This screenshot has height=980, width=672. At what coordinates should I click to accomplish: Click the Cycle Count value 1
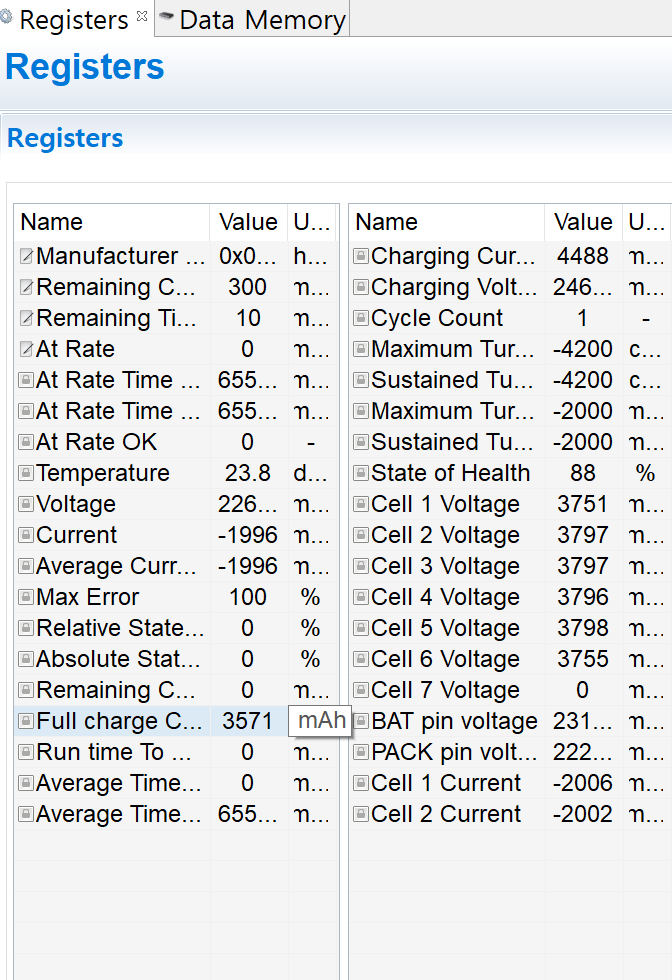pos(583,319)
